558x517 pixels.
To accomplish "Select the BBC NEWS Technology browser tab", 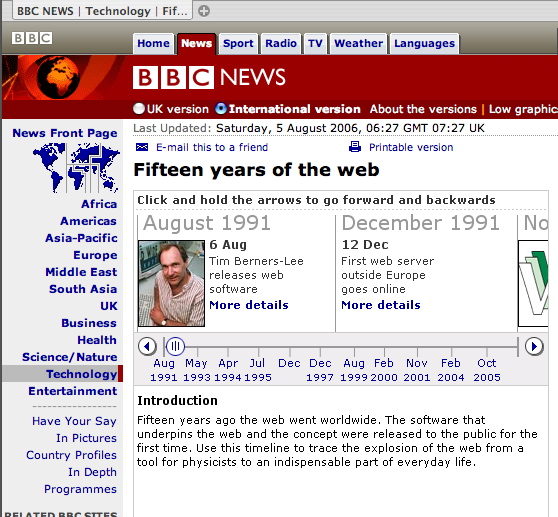I will (x=102, y=11).
